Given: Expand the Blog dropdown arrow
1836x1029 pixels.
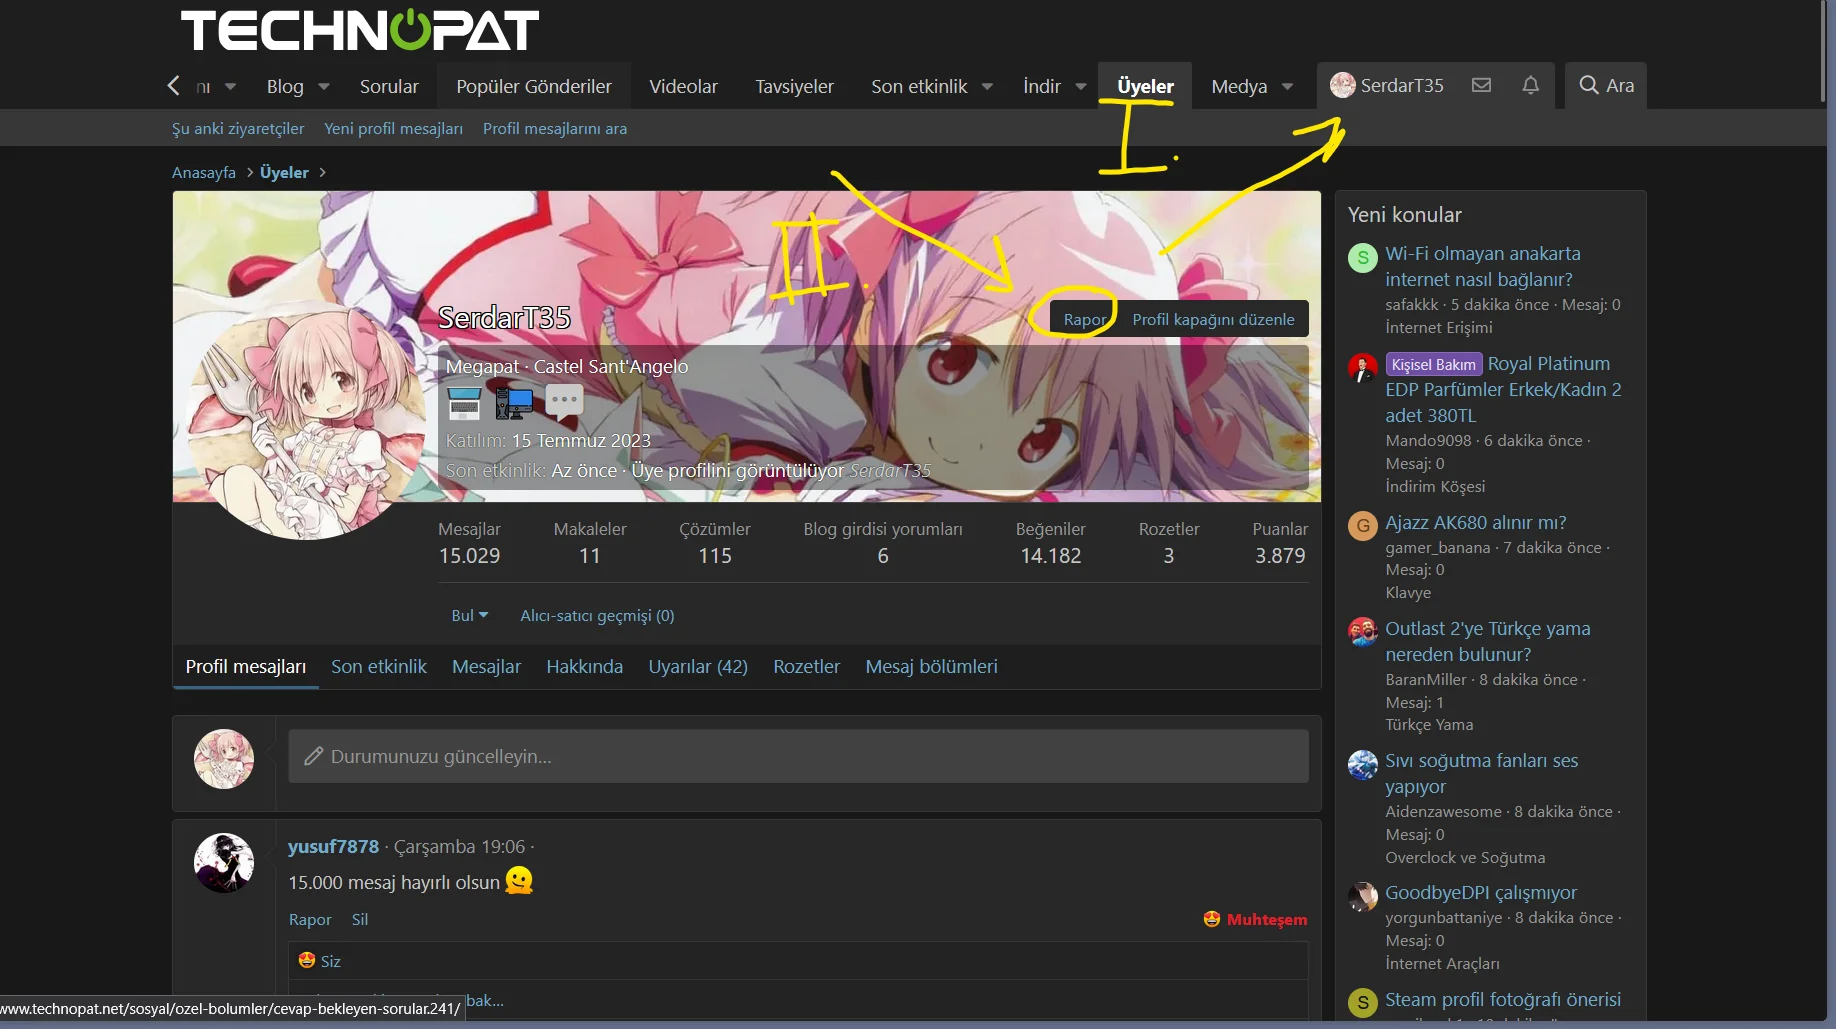Looking at the screenshot, I should tap(324, 87).
